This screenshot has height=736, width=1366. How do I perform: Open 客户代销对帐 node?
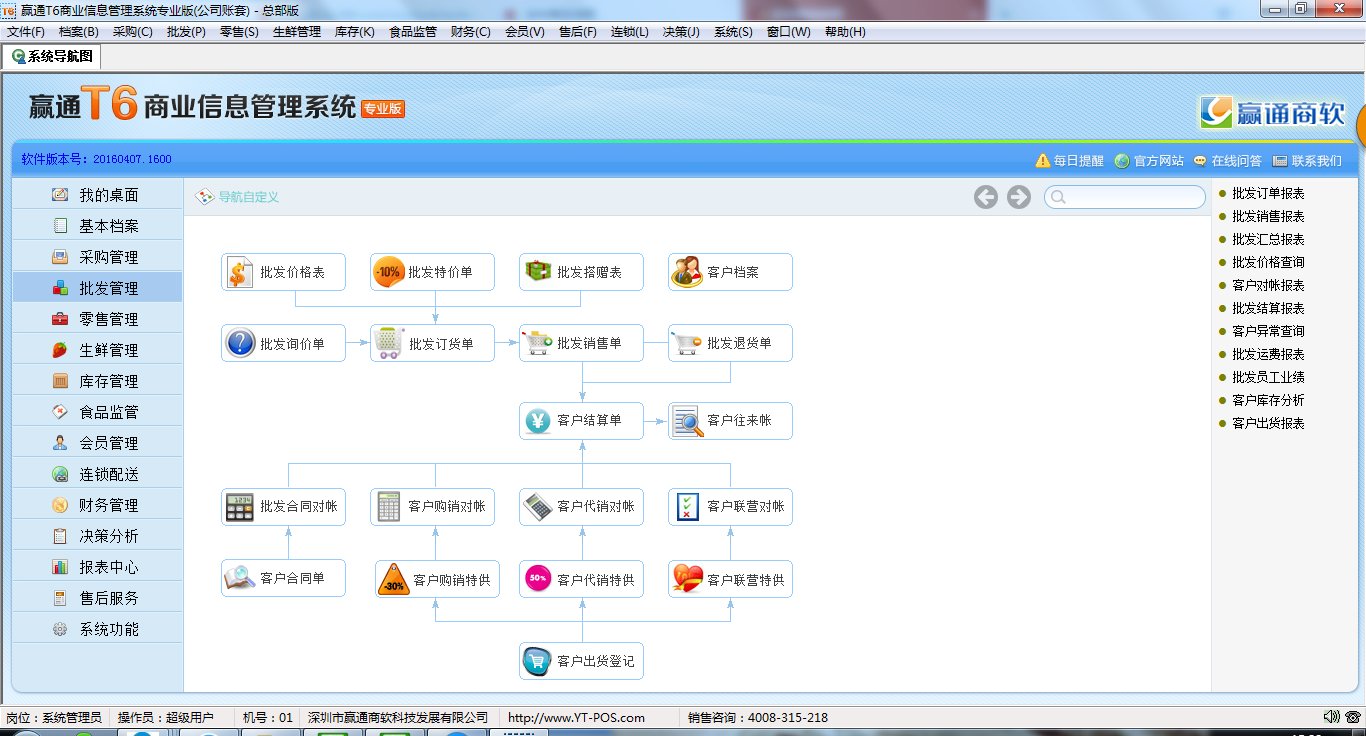pyautogui.click(x=581, y=506)
